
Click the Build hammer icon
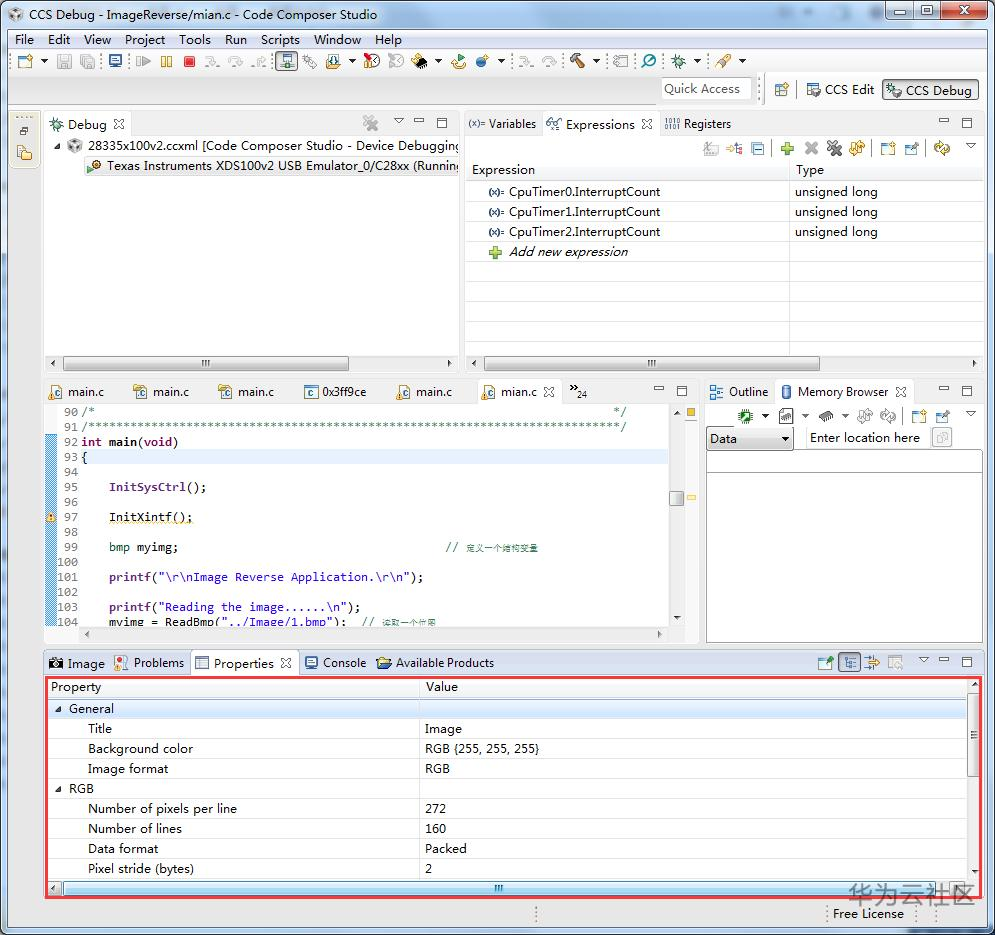[577, 60]
